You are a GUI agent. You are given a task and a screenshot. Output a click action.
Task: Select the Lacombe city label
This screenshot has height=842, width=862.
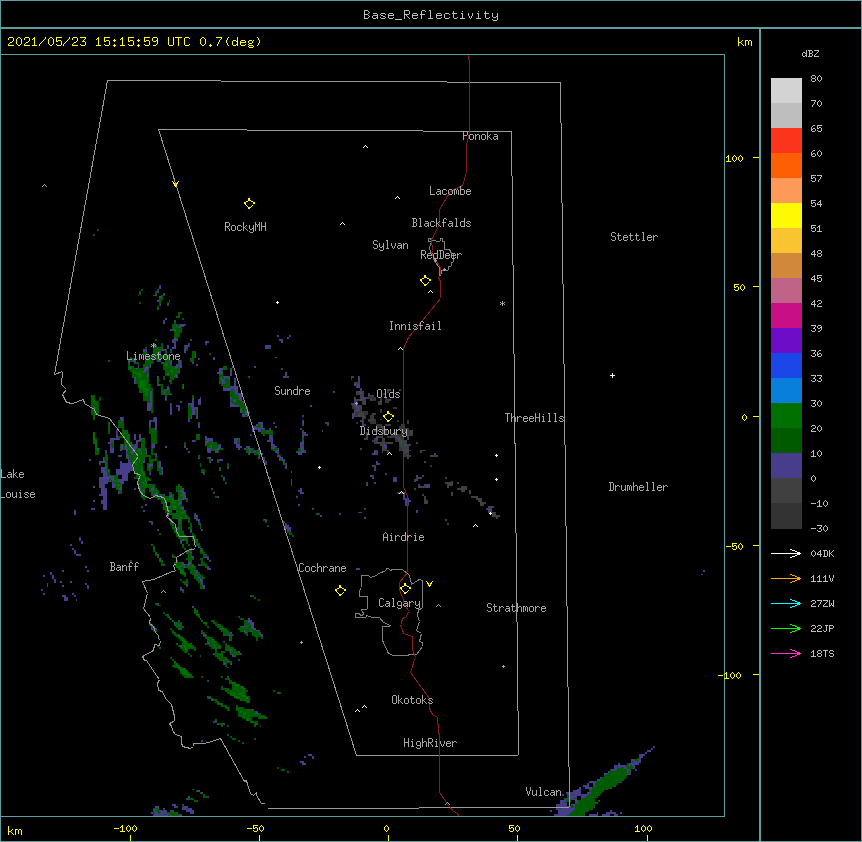450,191
